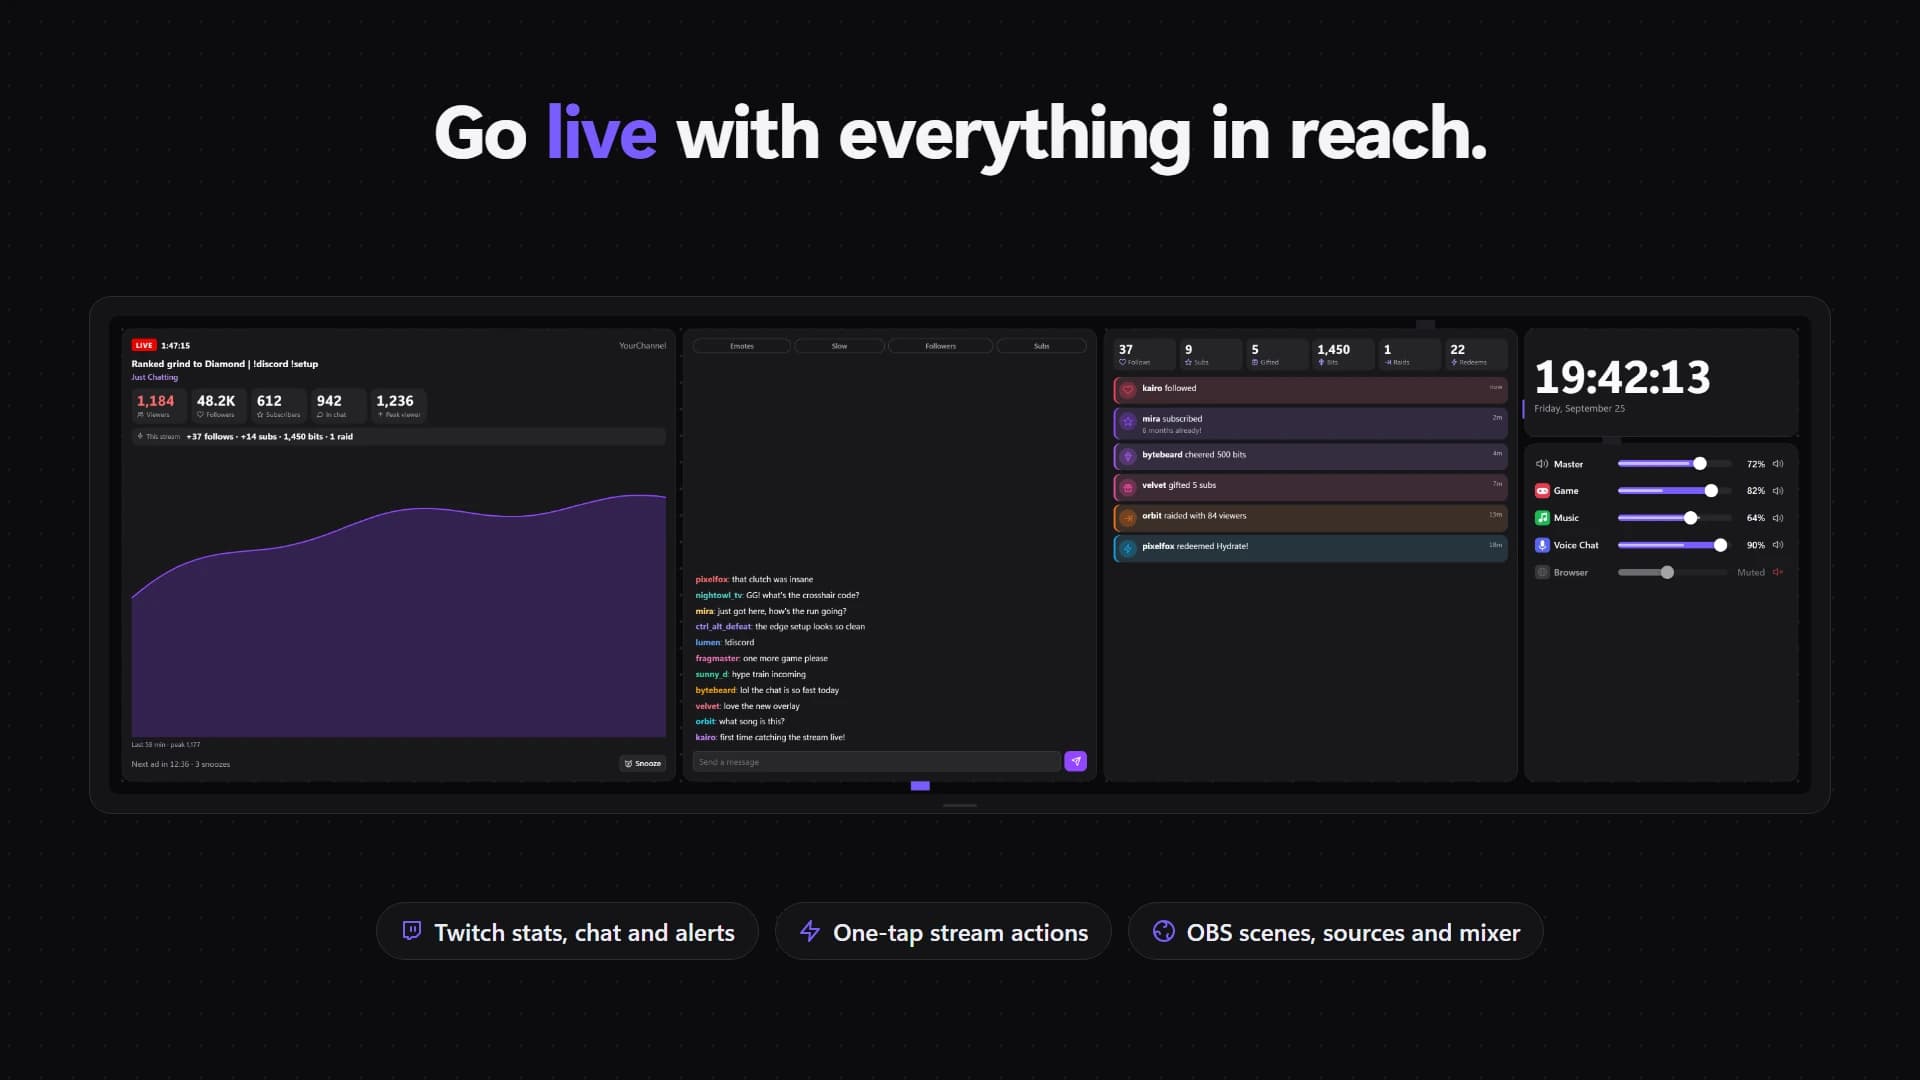Click the 1,184 Viewers stat tile
The width and height of the screenshot is (1920, 1080).
[x=158, y=405]
